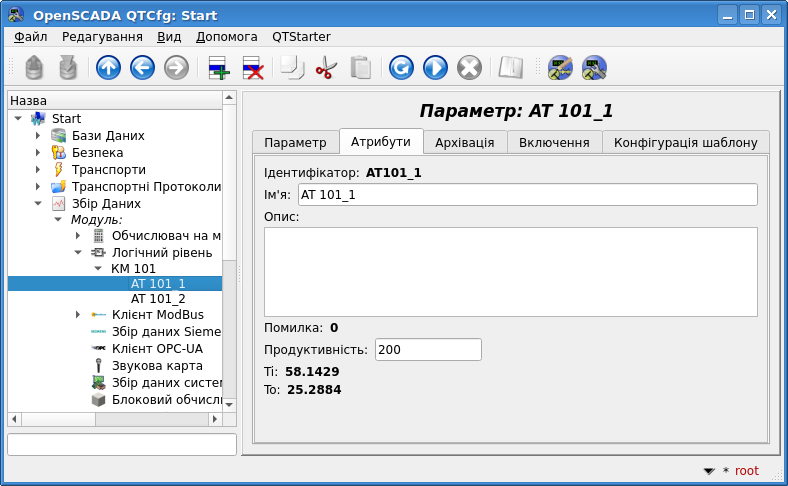Viewport: 788px width, 486px height.
Task: Click the To value 25.2884
Action: [x=314, y=390]
